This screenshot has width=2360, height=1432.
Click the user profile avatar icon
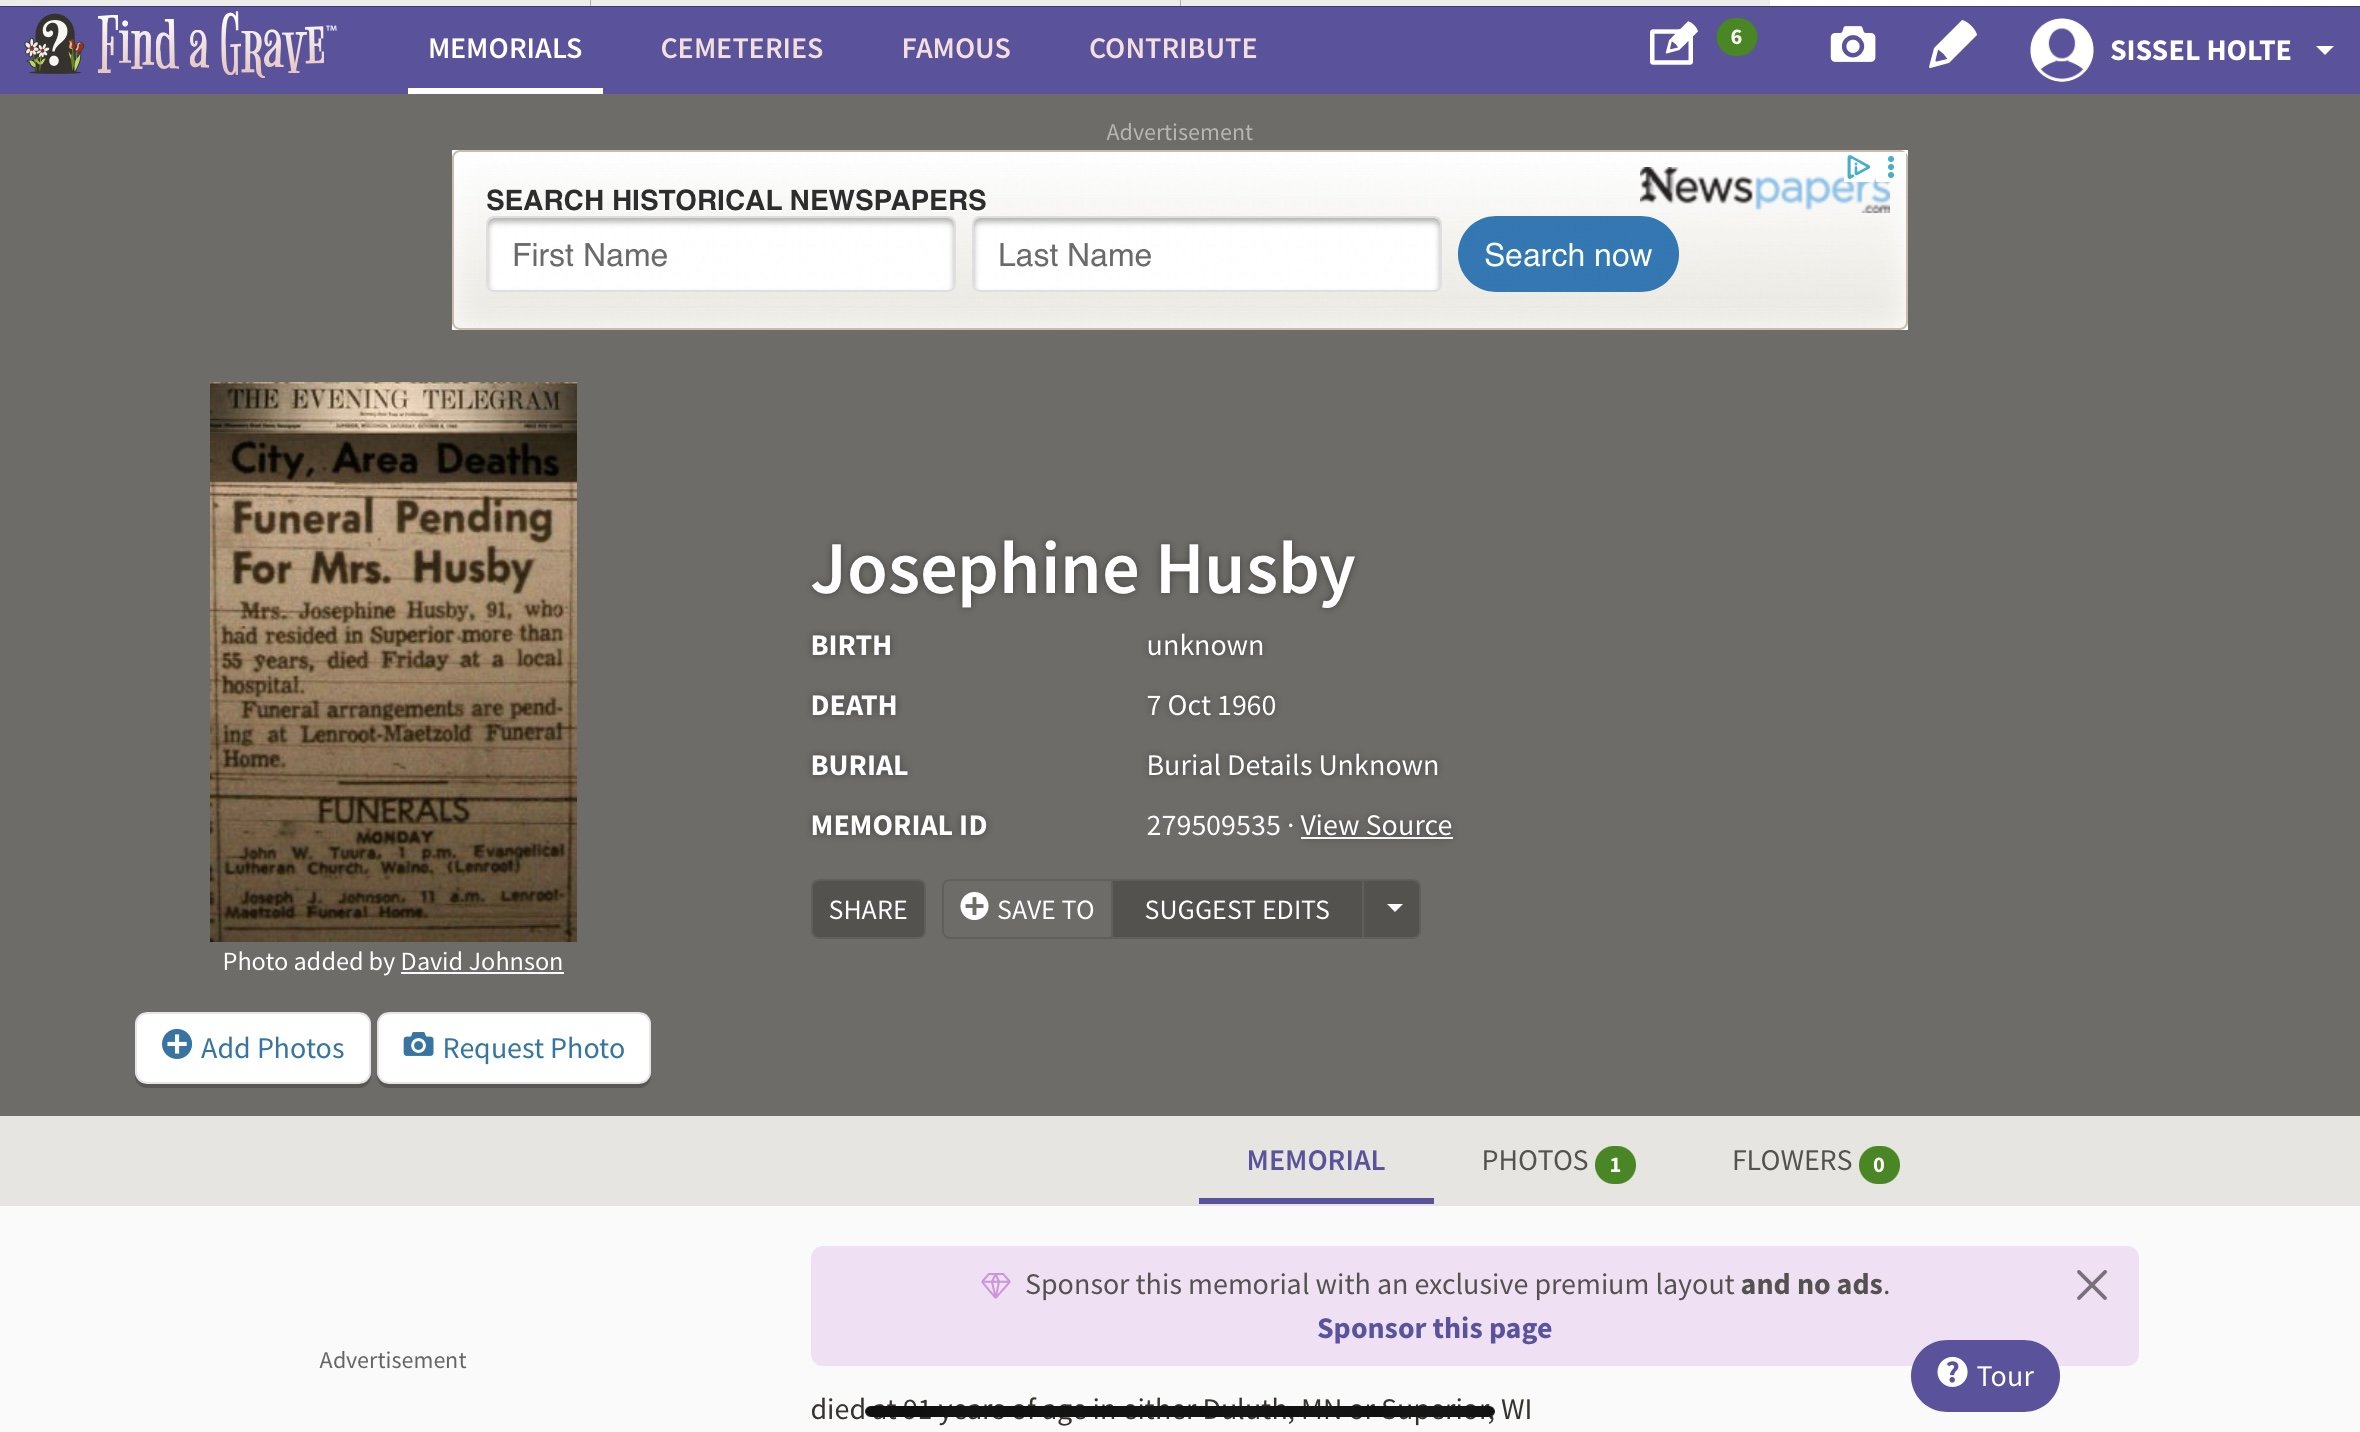coord(2061,49)
